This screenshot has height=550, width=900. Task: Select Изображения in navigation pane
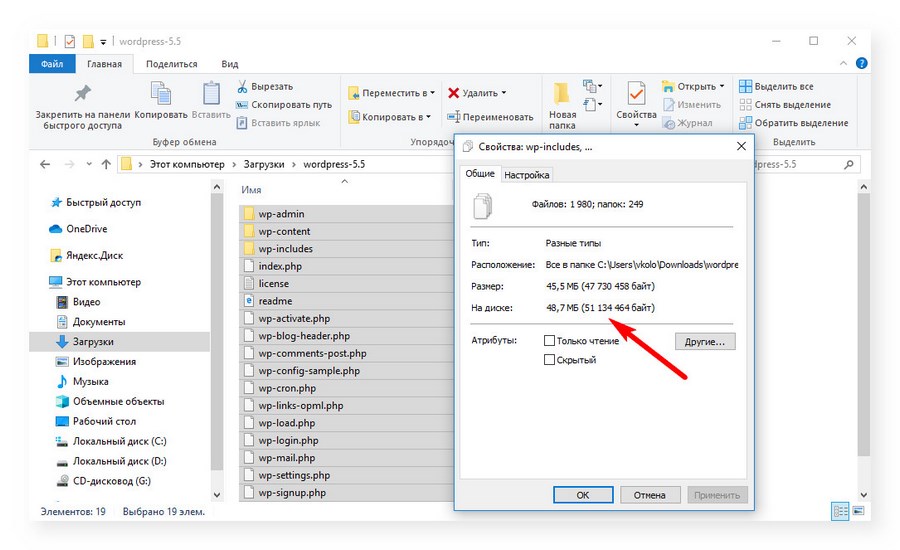click(x=104, y=362)
